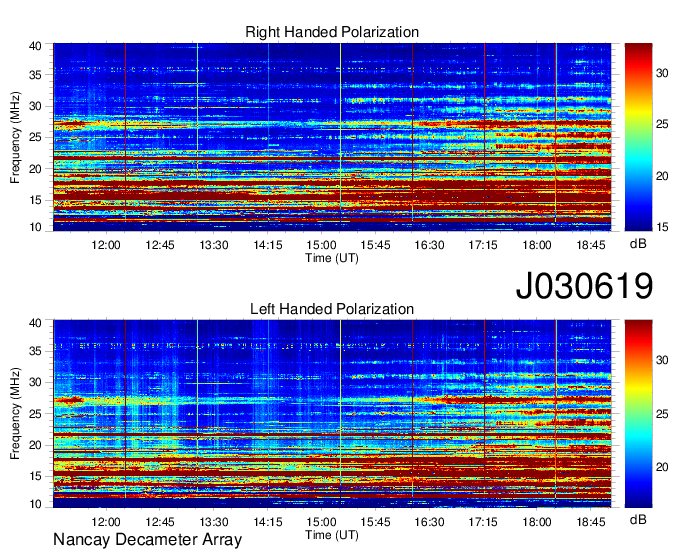Viewport: 680px width, 552px height.
Task: Click the 14:15 tick under Right Handed plot
Action: click(268, 245)
